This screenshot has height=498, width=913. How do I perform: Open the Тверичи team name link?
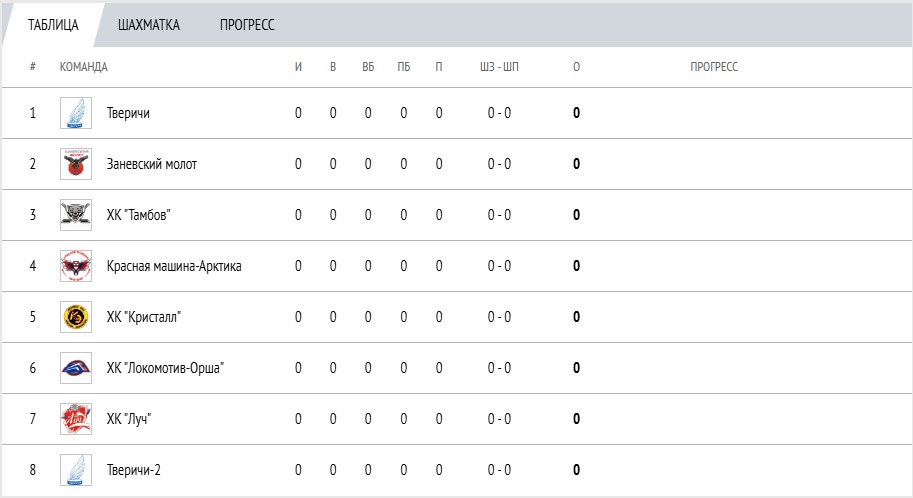tap(128, 113)
